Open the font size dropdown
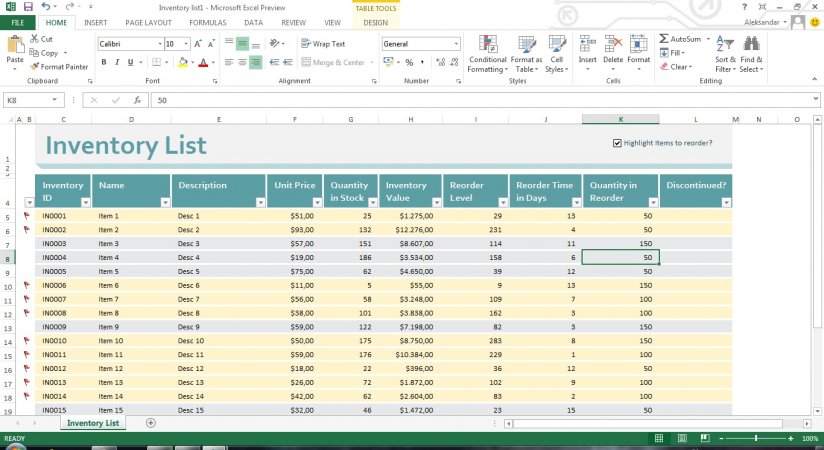Image resolution: width=824 pixels, height=450 pixels. click(x=186, y=44)
